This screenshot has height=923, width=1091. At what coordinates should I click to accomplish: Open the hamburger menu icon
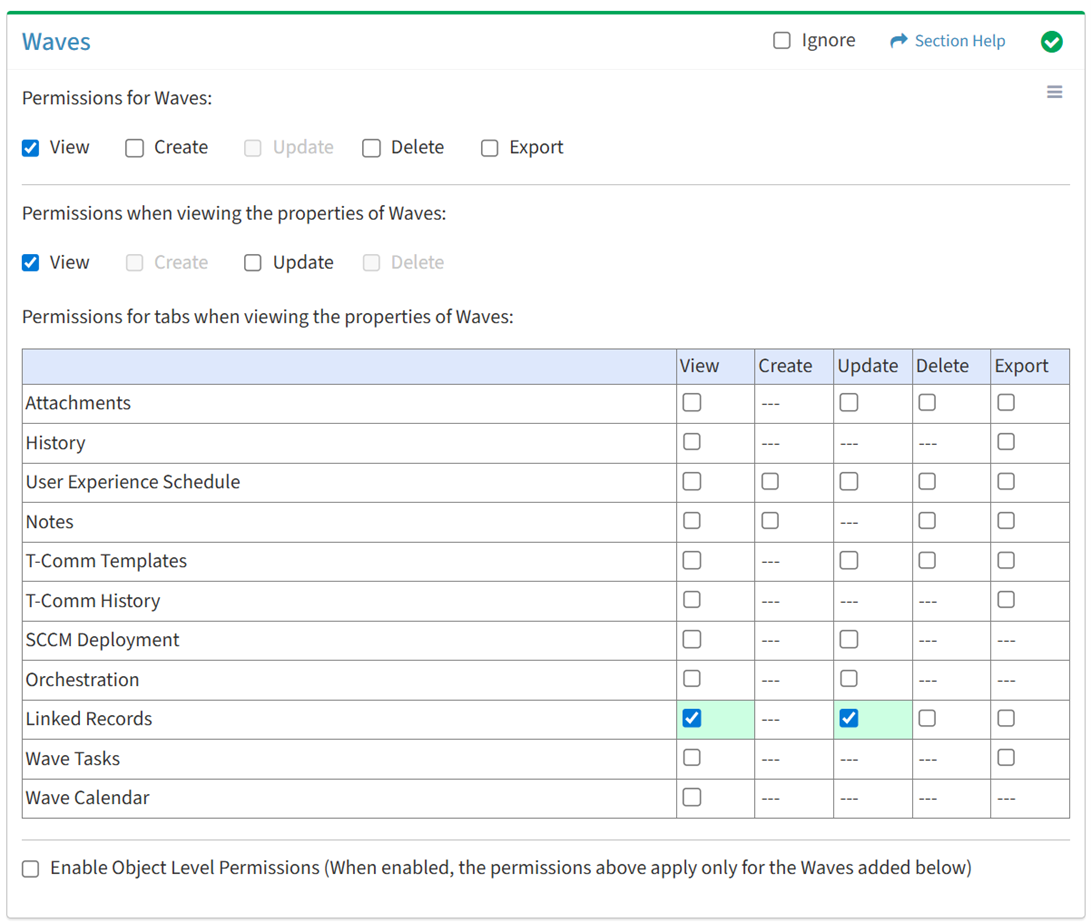click(x=1054, y=92)
